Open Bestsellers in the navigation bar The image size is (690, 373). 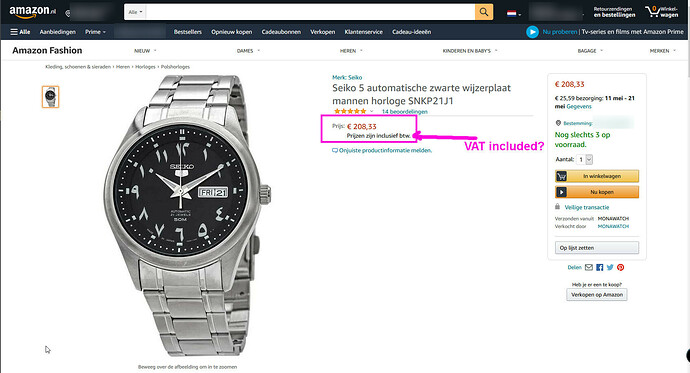pos(187,32)
